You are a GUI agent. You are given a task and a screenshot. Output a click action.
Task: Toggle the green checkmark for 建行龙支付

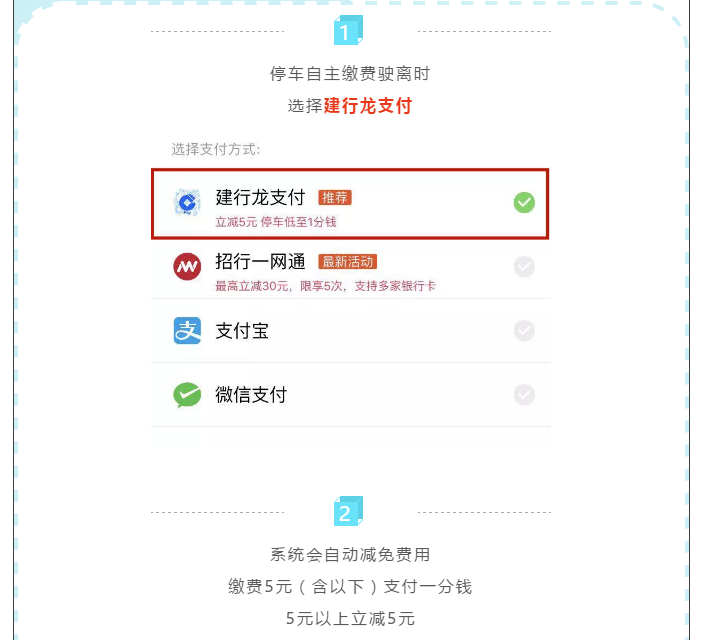[x=524, y=203]
